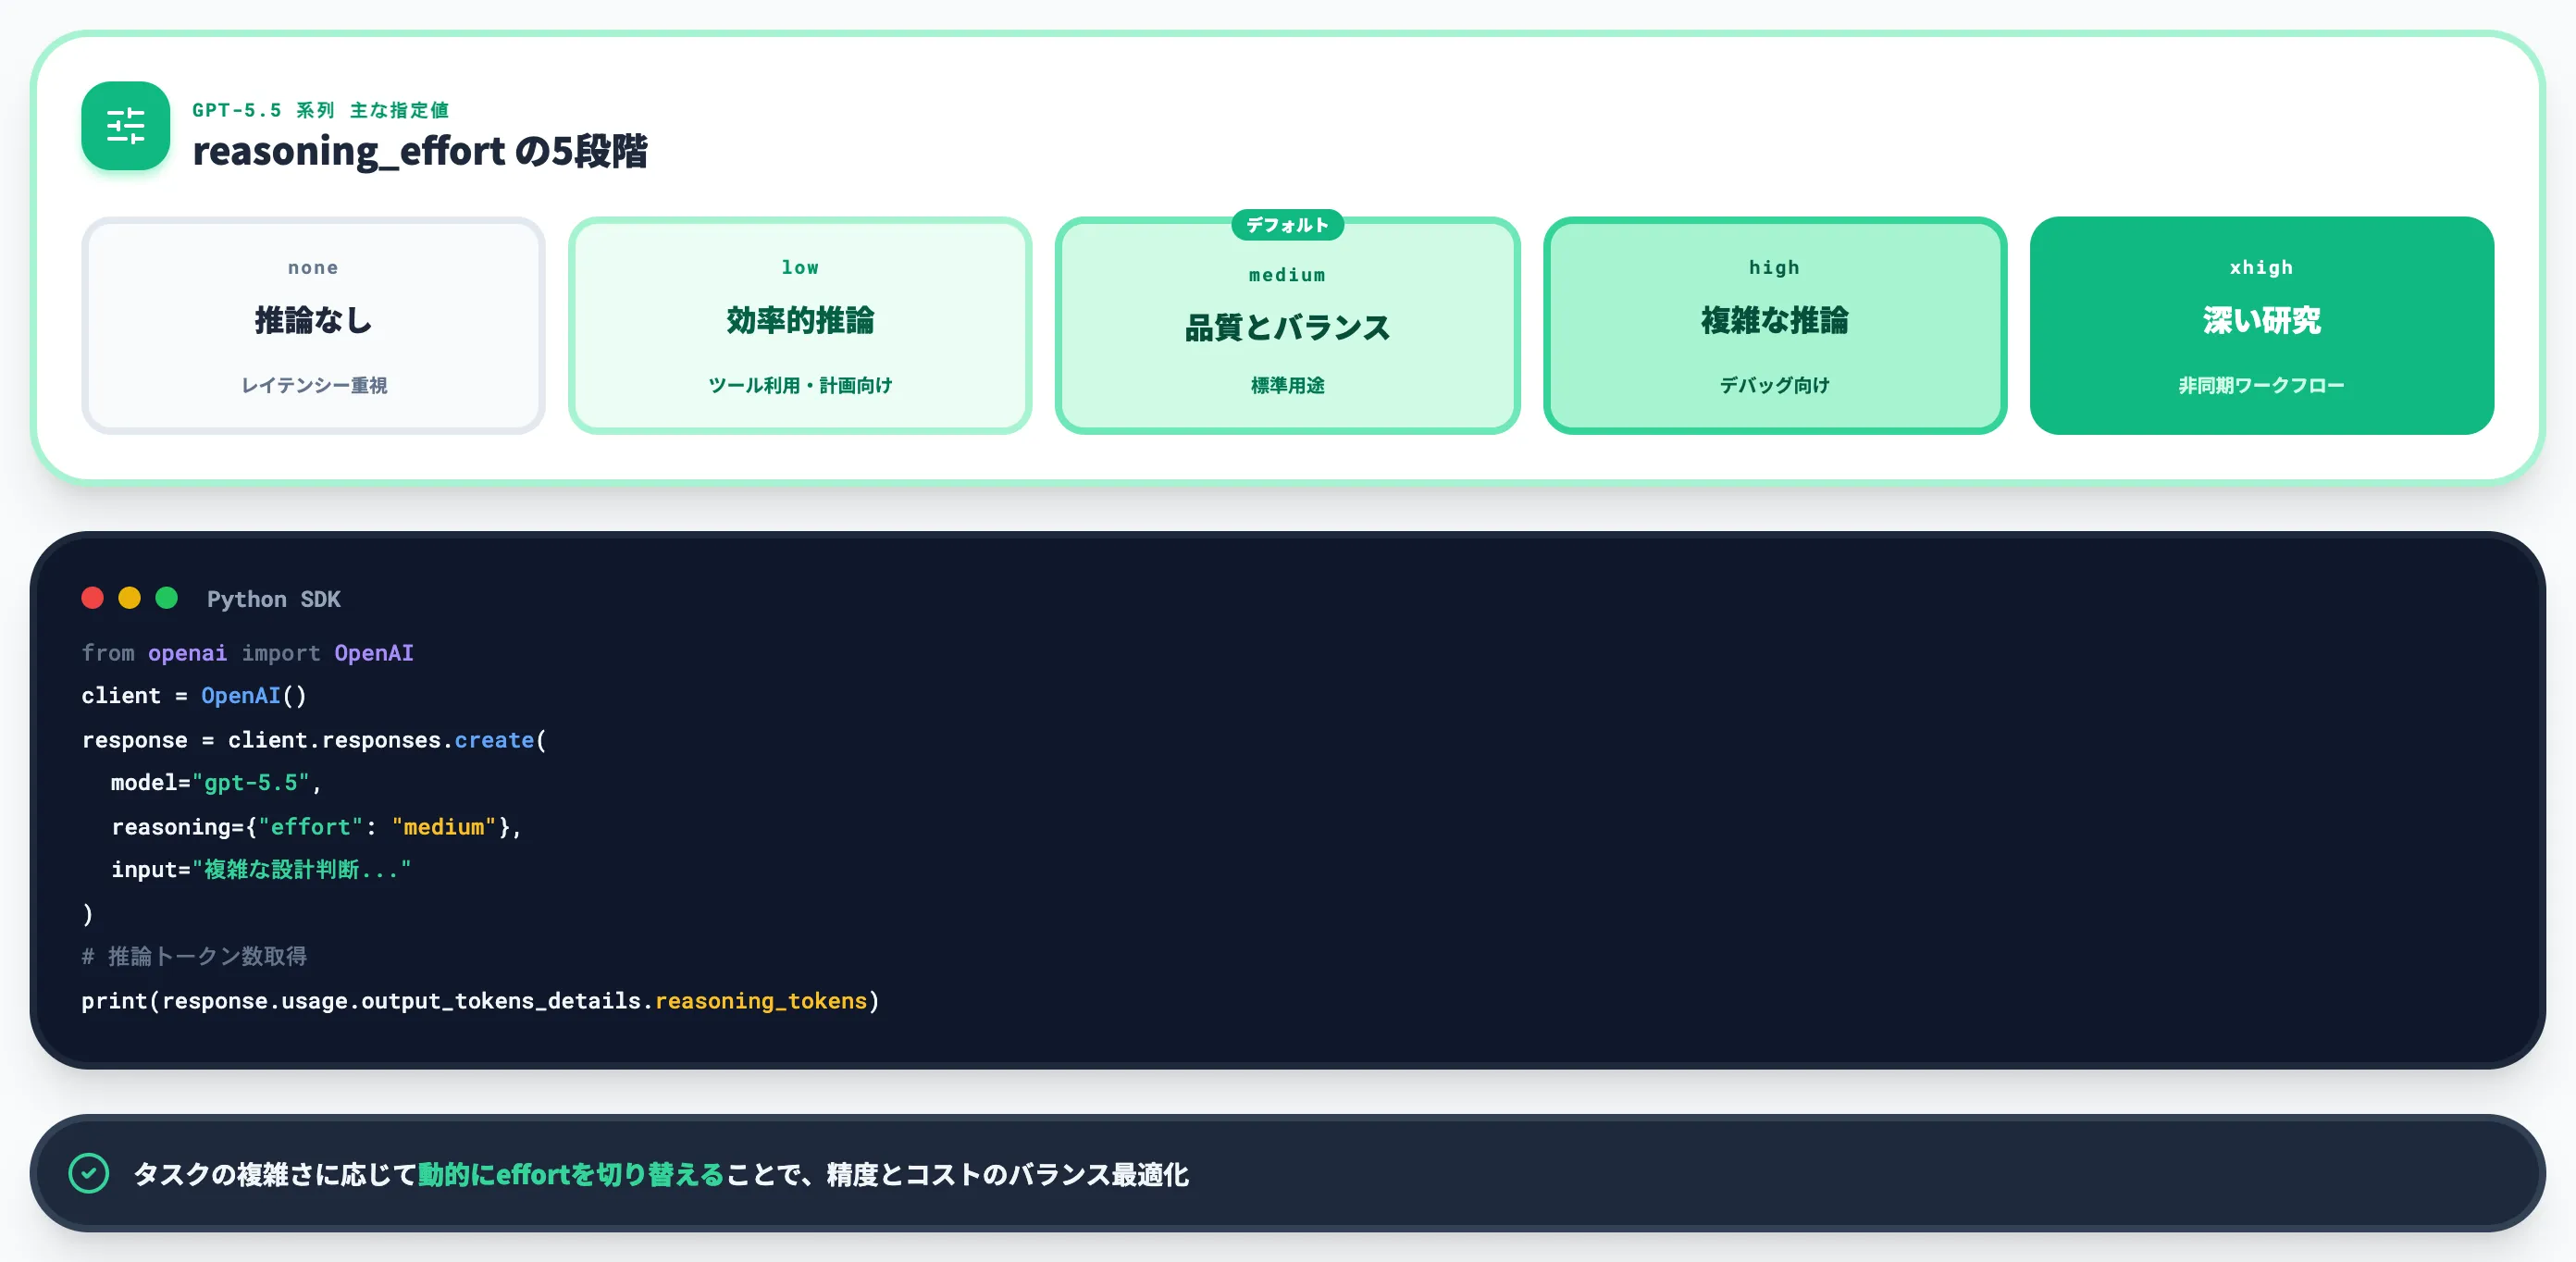Click the closing parenthesis line in code

[88, 914]
